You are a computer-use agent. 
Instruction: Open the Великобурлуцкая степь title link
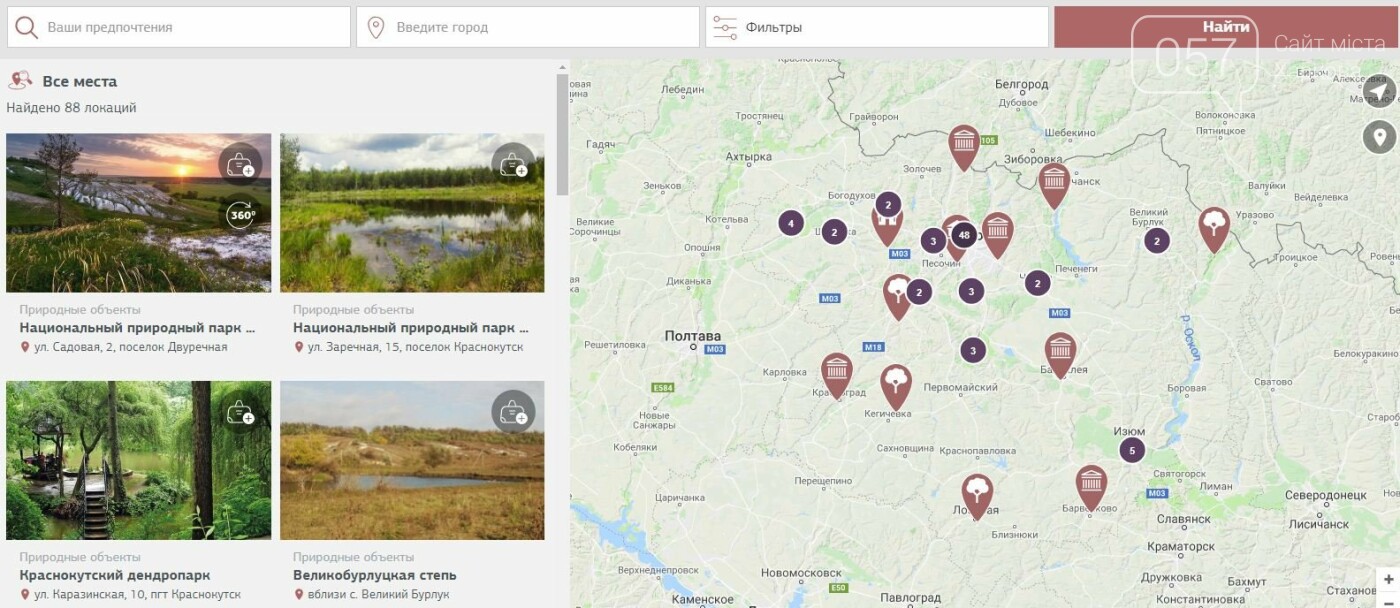point(375,575)
